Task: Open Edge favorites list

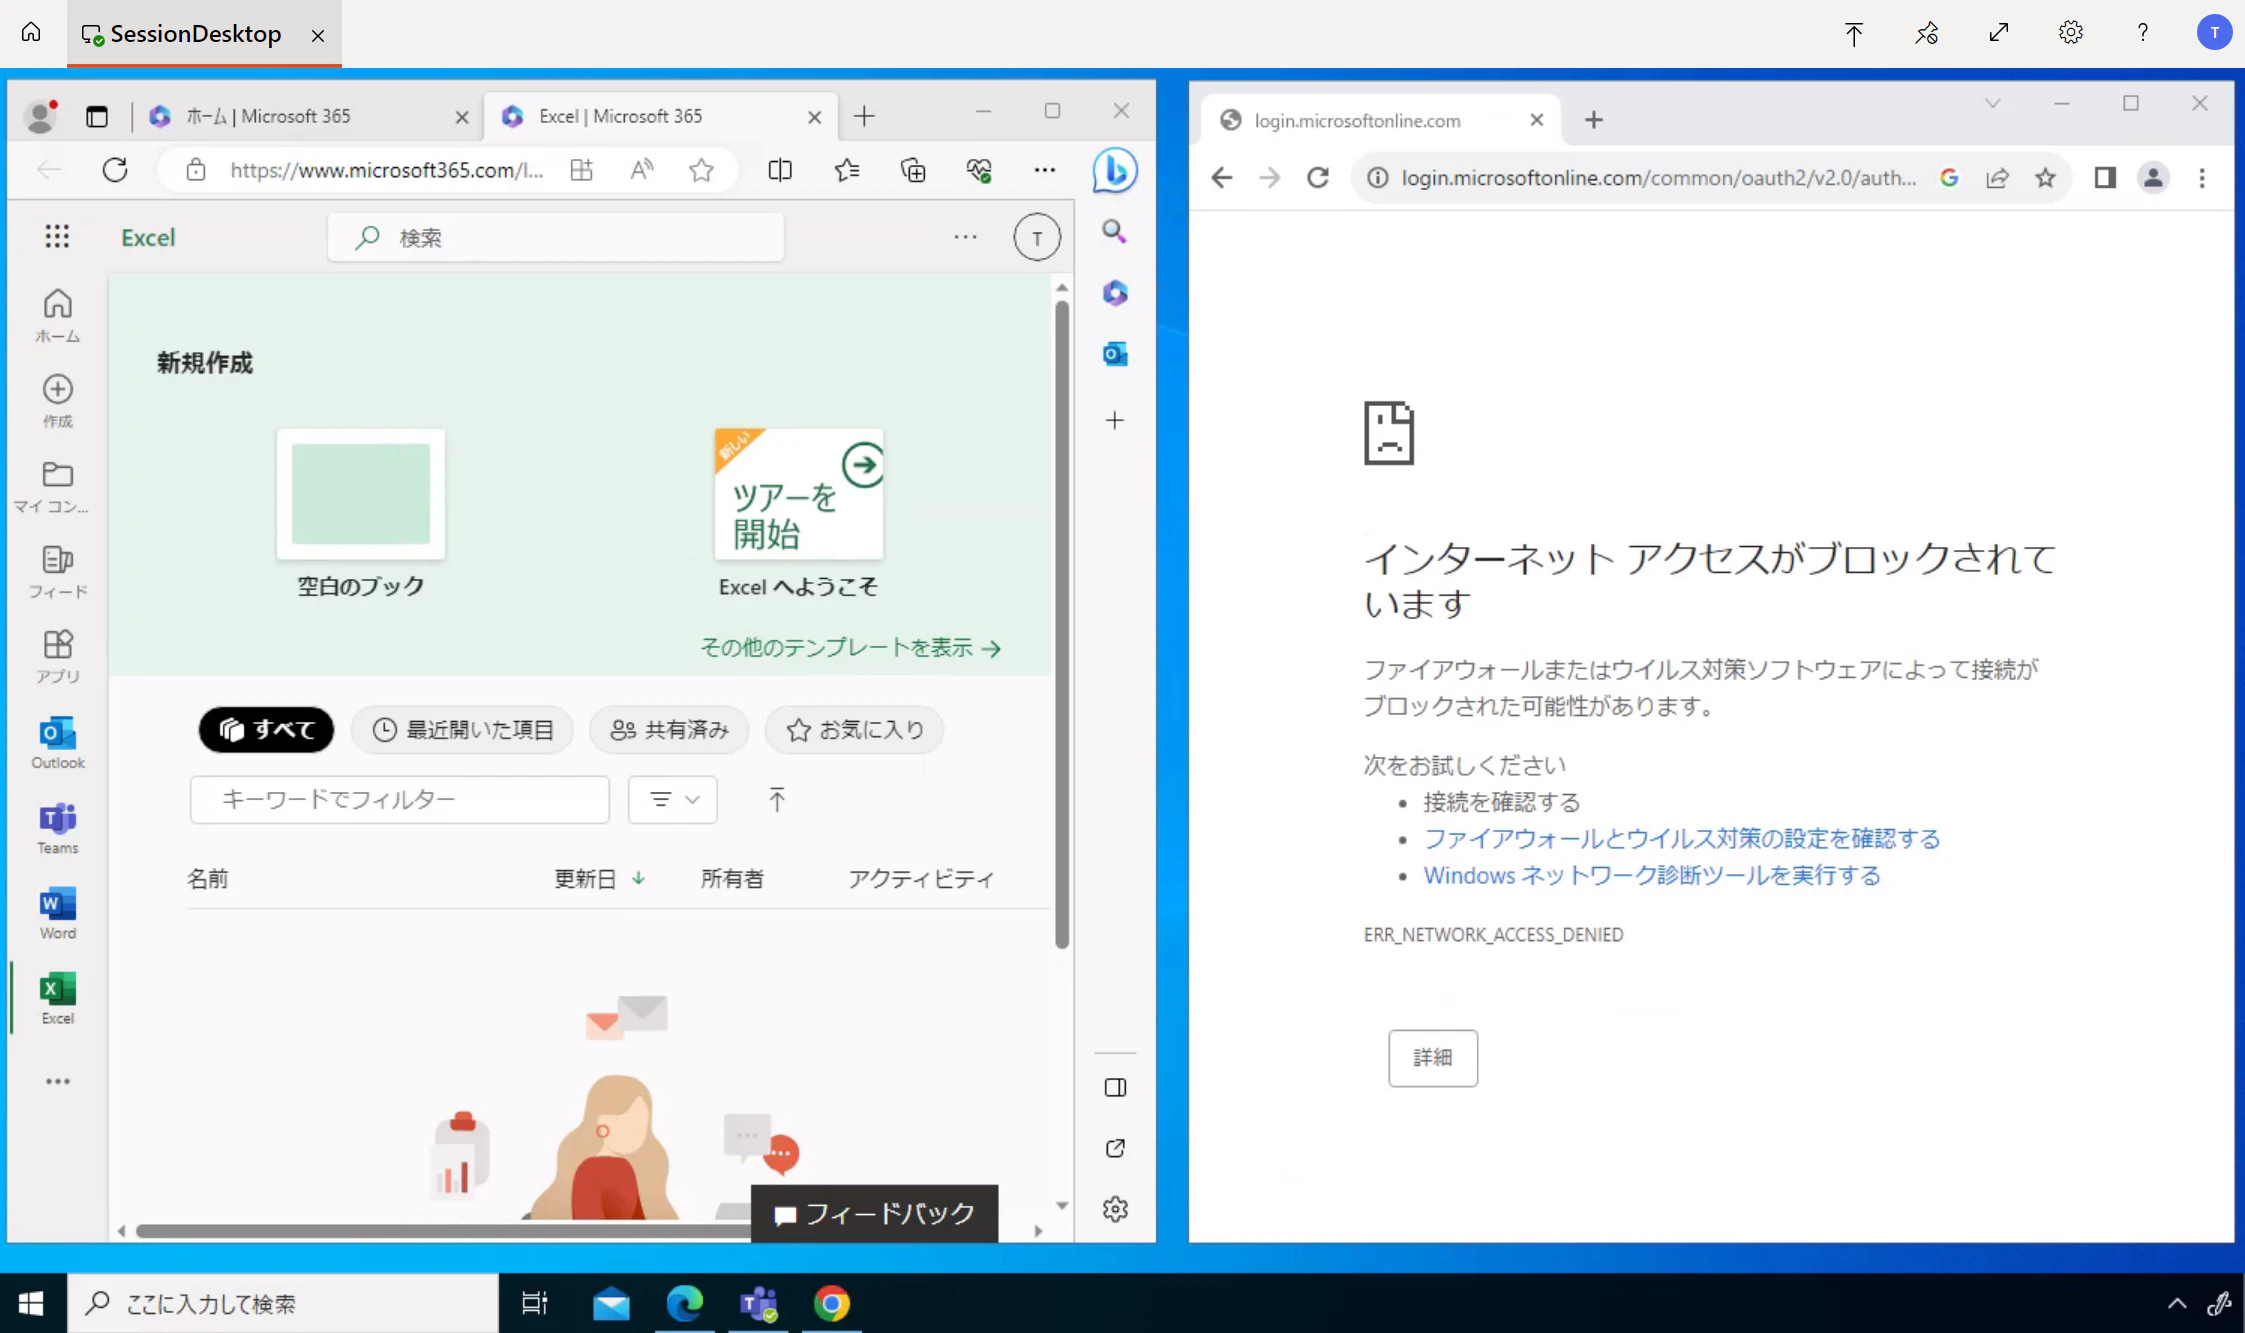Action: [847, 170]
